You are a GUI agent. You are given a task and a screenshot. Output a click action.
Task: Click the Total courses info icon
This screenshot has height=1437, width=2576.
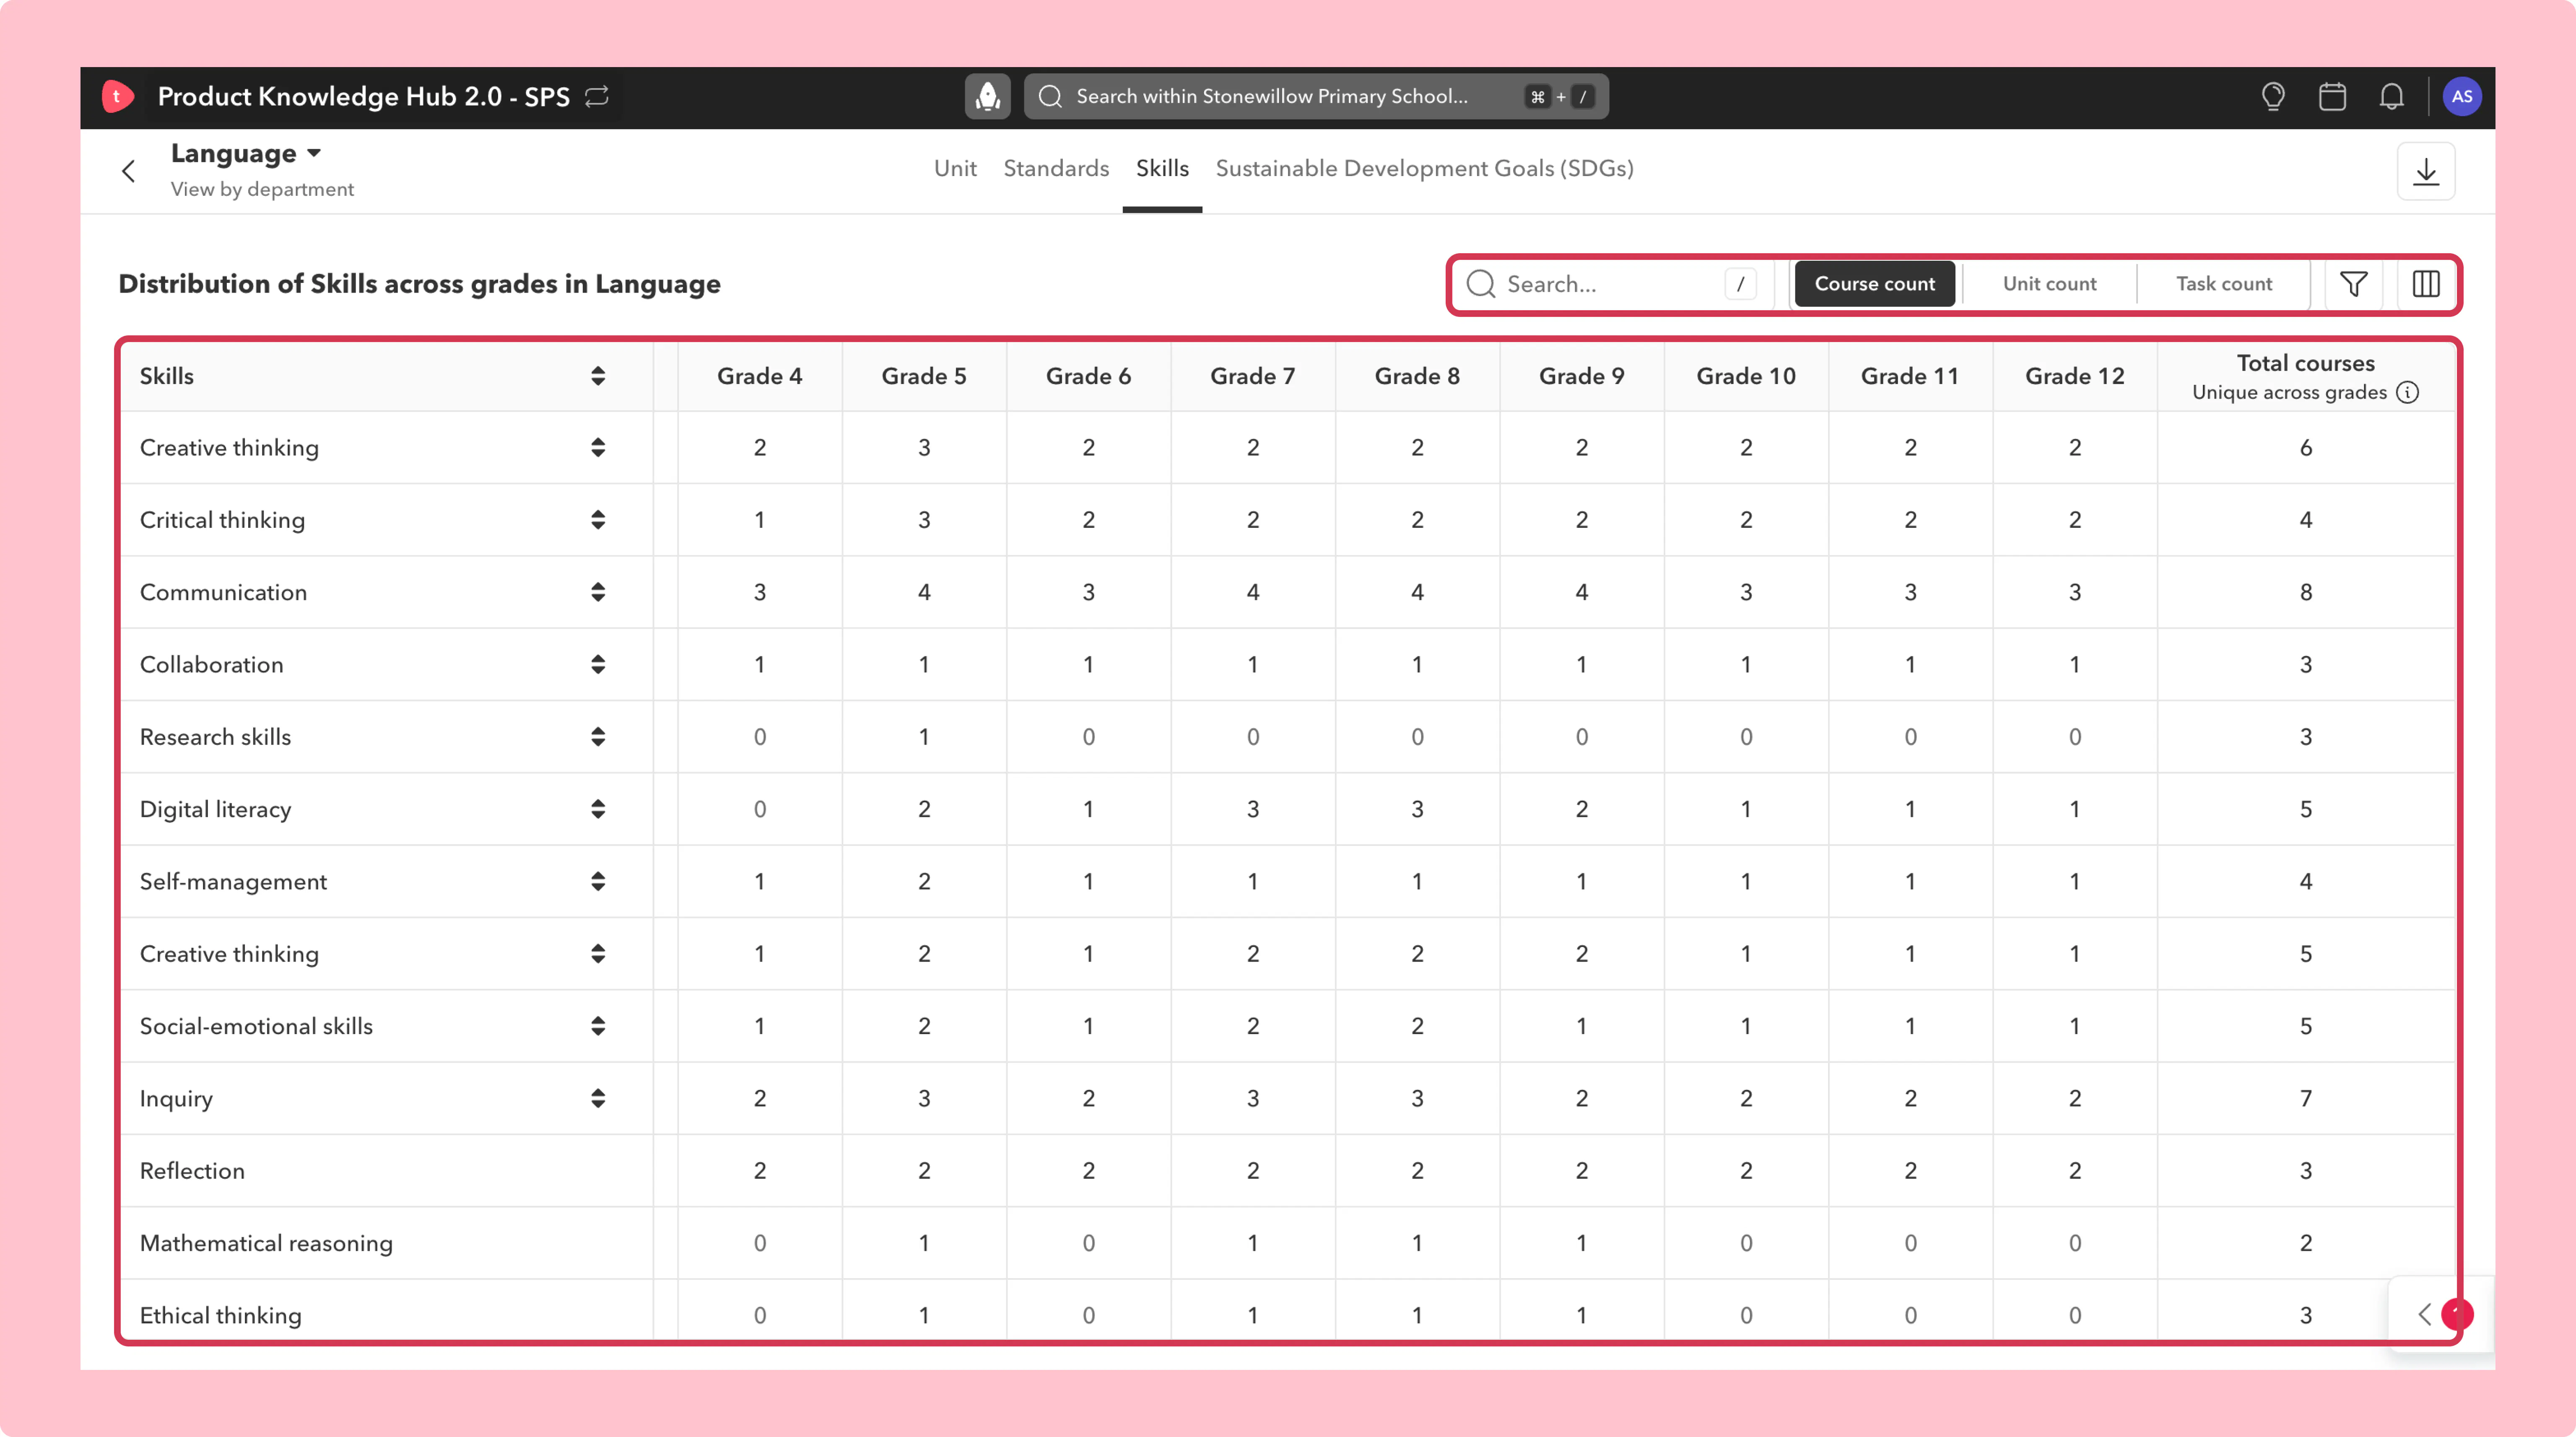(x=2407, y=392)
